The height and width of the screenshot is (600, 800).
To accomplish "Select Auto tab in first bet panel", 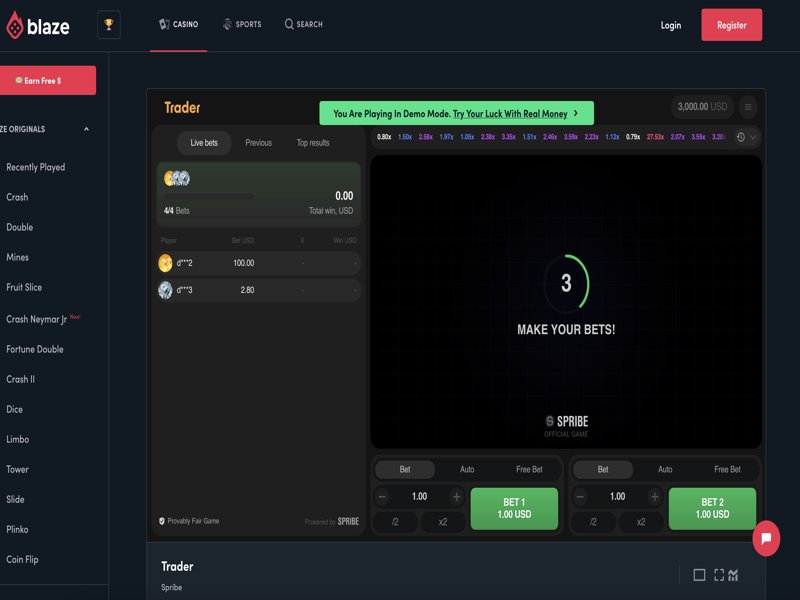I will coord(467,469).
